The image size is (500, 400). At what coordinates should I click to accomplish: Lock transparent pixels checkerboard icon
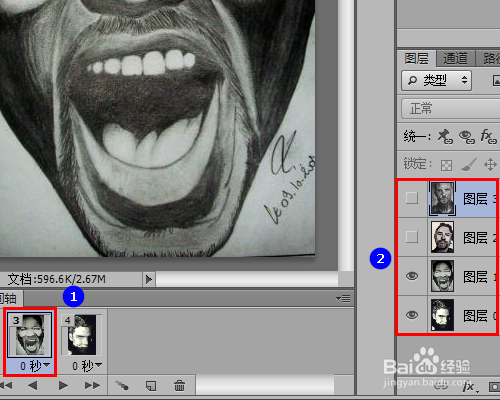(x=446, y=165)
